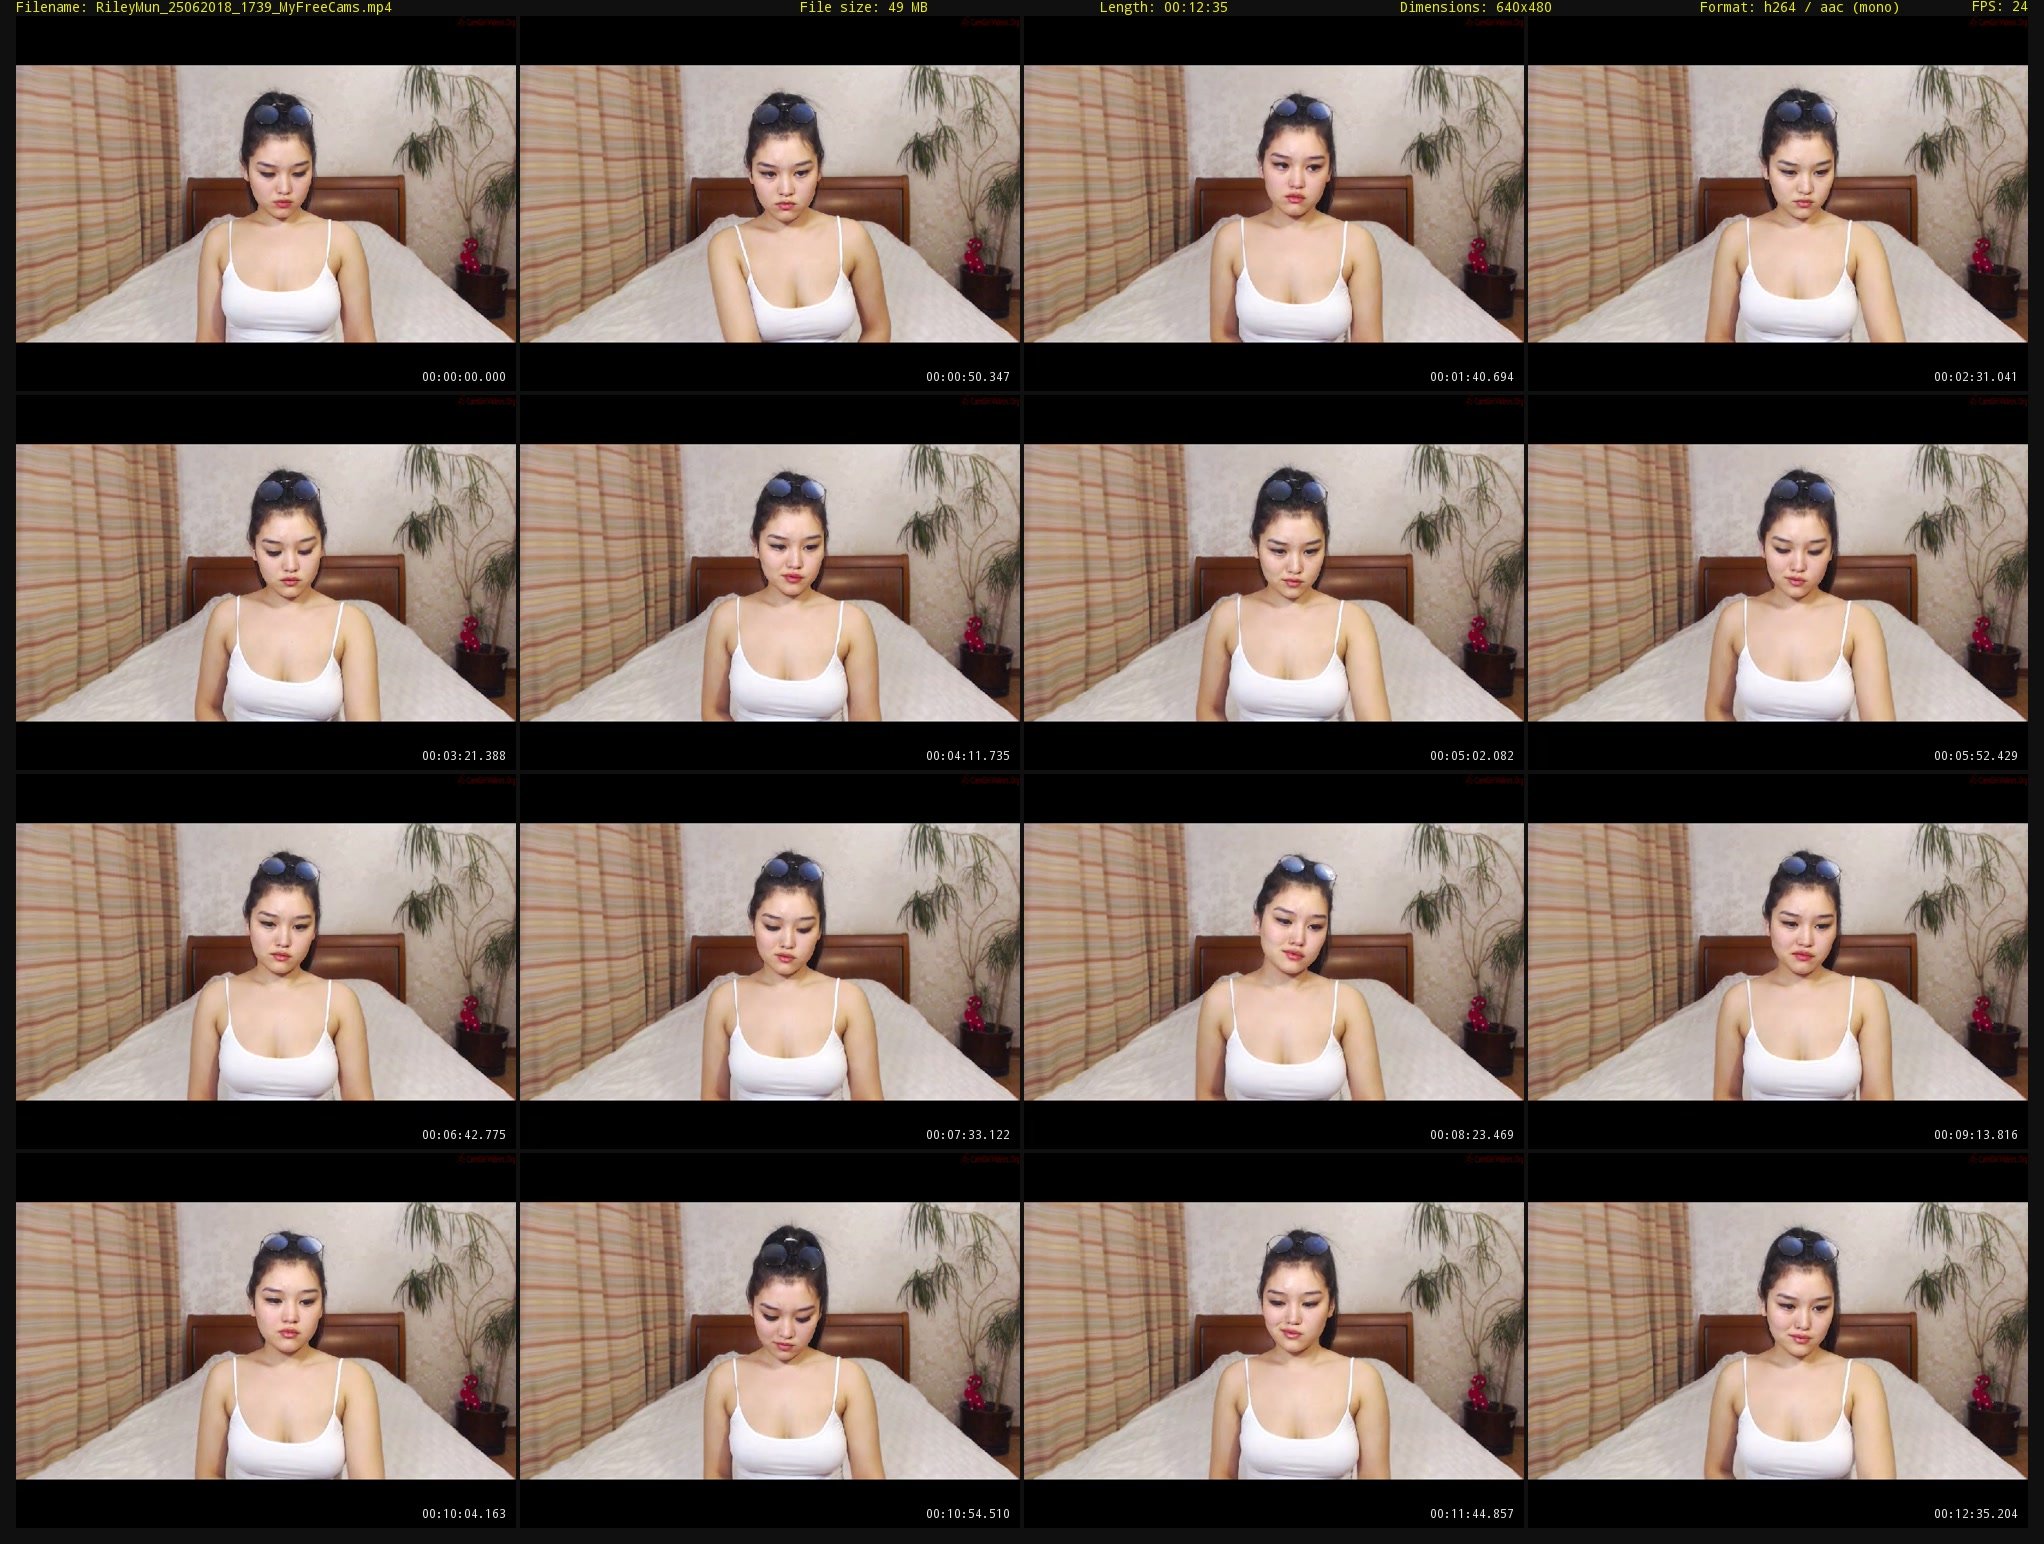Select the frame timestamped 00:08:23.469
This screenshot has height=1544, width=2044.
(x=1274, y=962)
